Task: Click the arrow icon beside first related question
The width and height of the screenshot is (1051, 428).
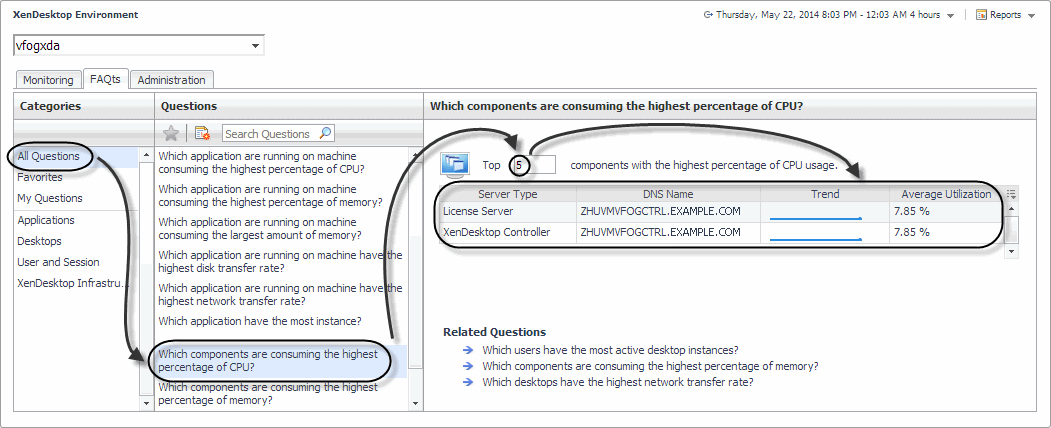Action: pos(467,350)
